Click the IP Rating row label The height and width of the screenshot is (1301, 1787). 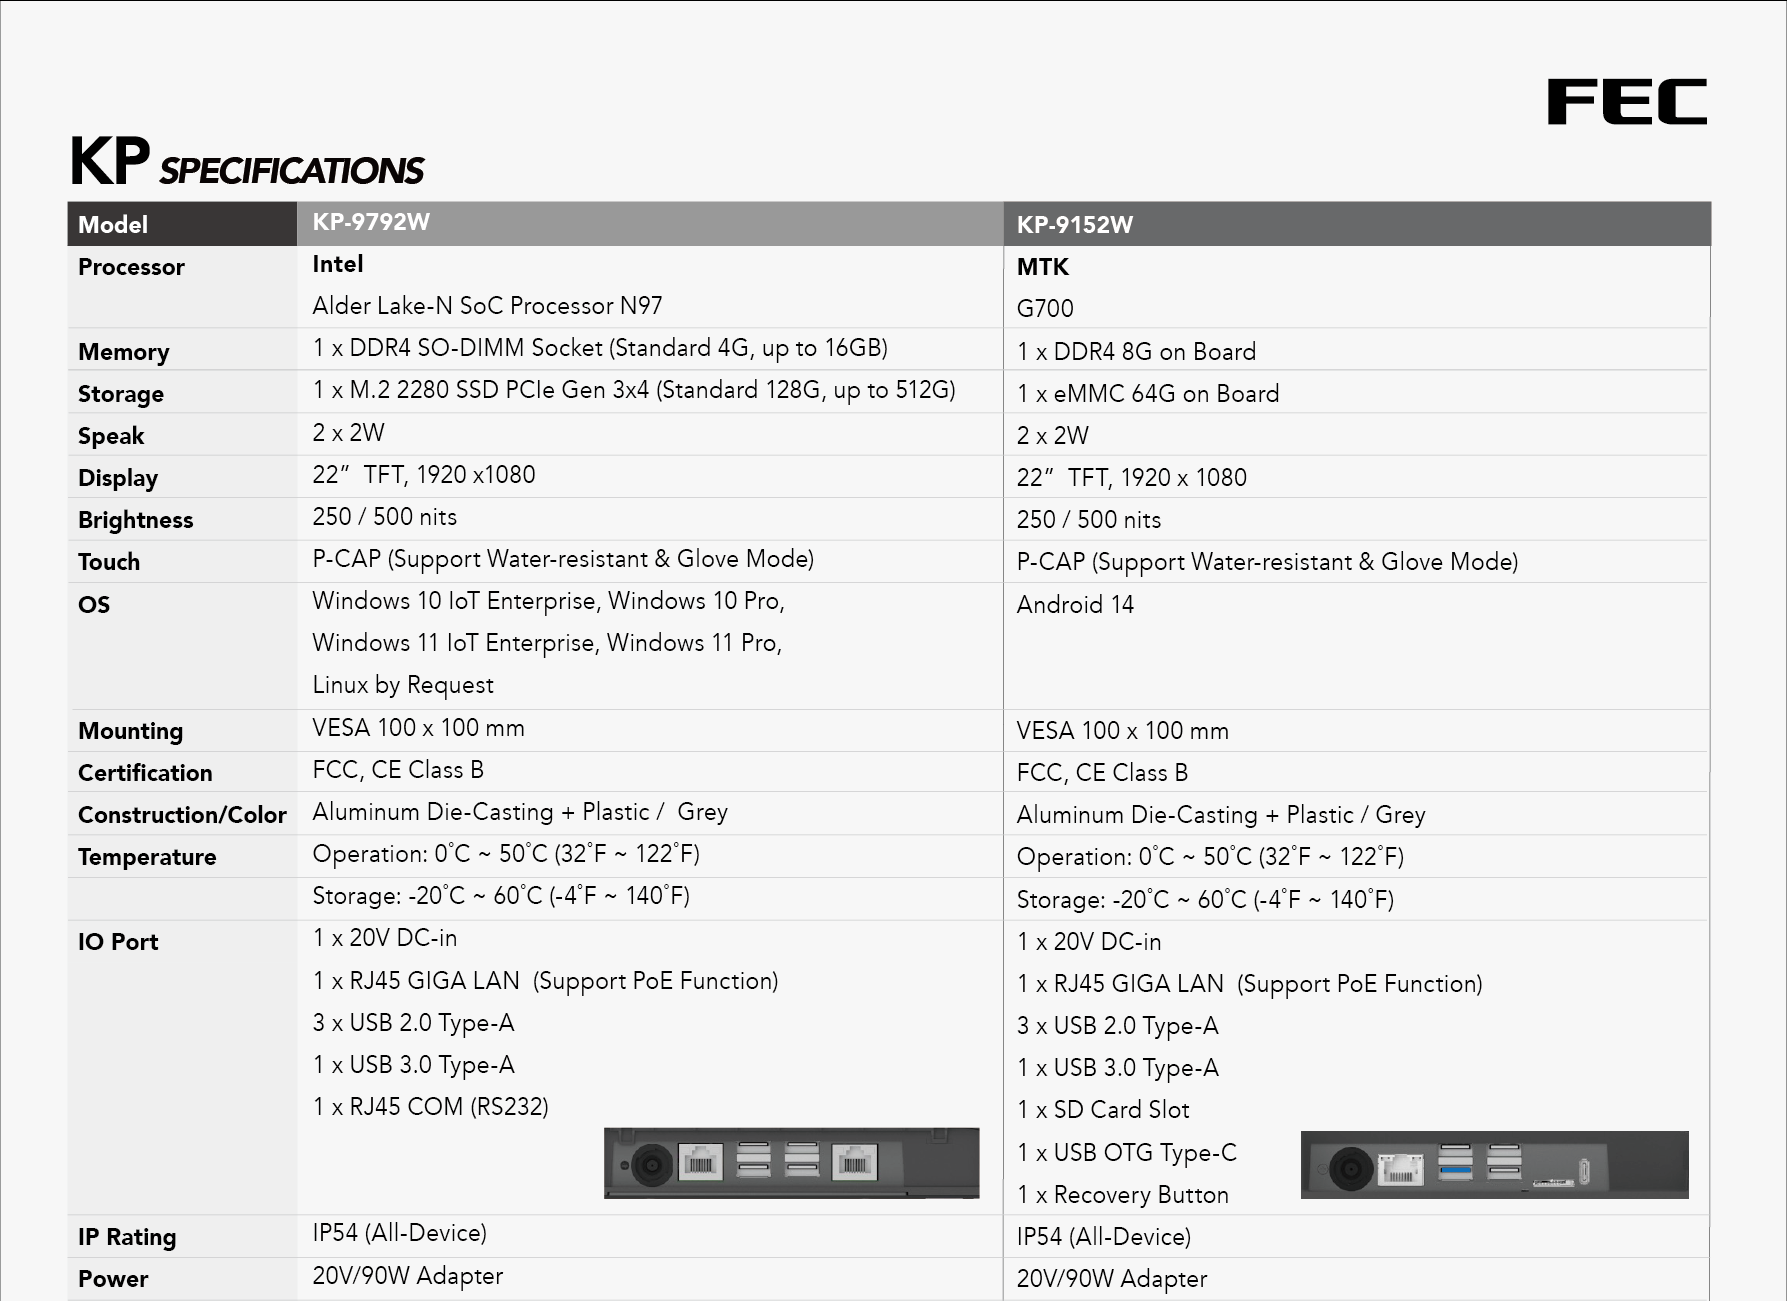click(127, 1237)
